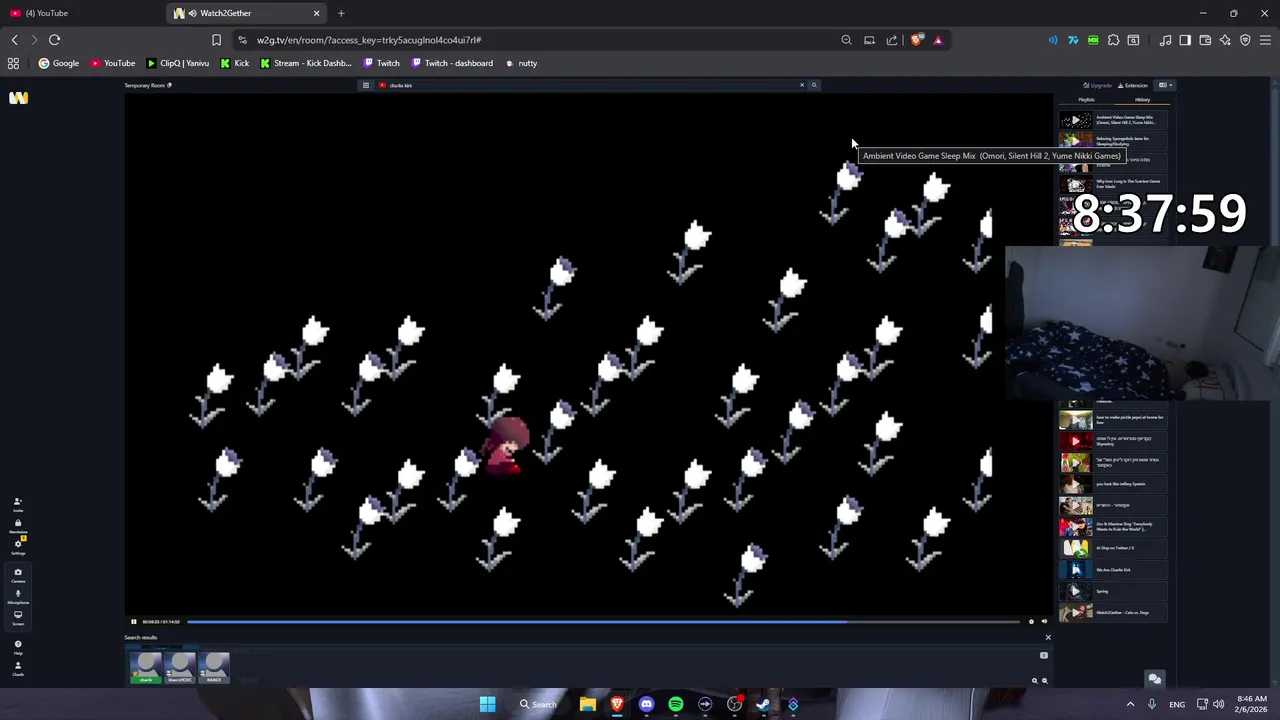
Task: Open Windows Start menu
Action: (x=487, y=704)
